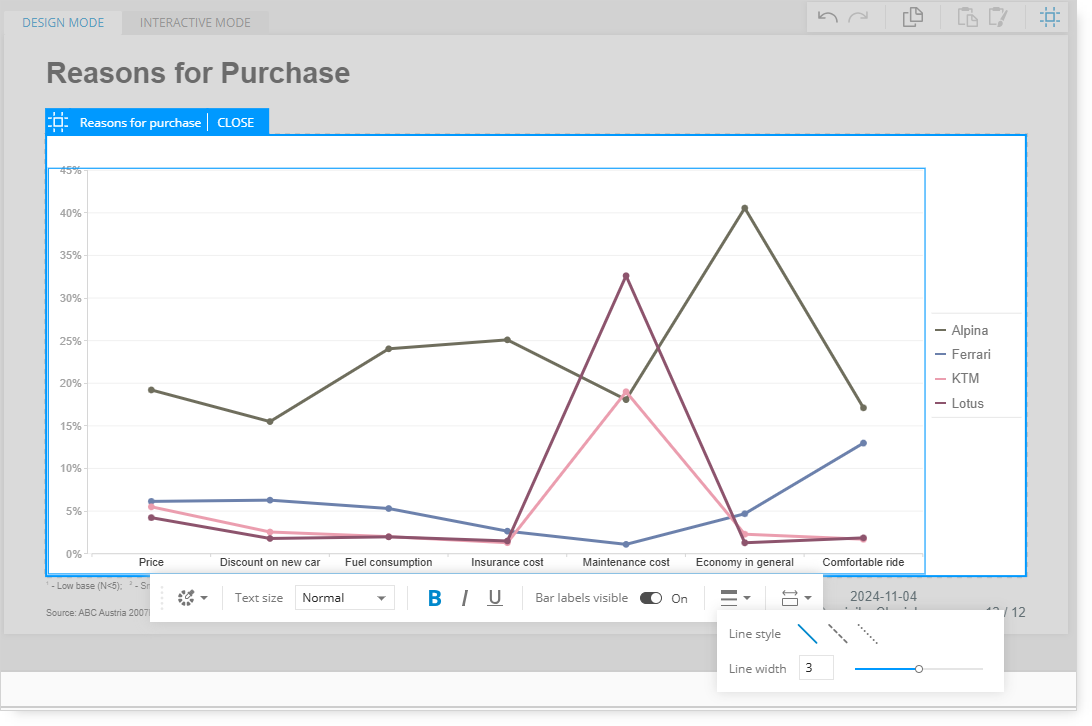Viewport: 1092px width, 726px height.
Task: Open the Text size dropdown
Action: click(345, 598)
